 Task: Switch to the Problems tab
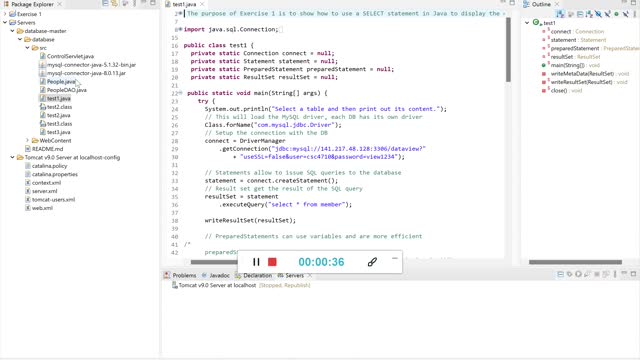point(180,276)
